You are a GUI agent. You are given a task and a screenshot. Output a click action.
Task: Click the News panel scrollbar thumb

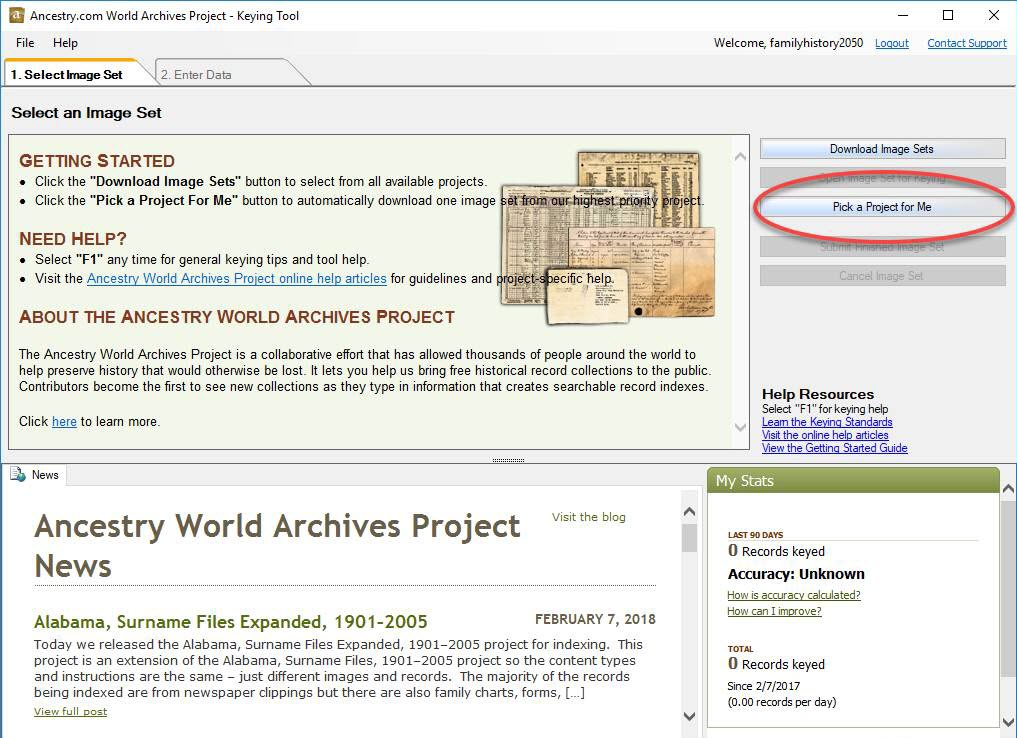click(x=689, y=538)
